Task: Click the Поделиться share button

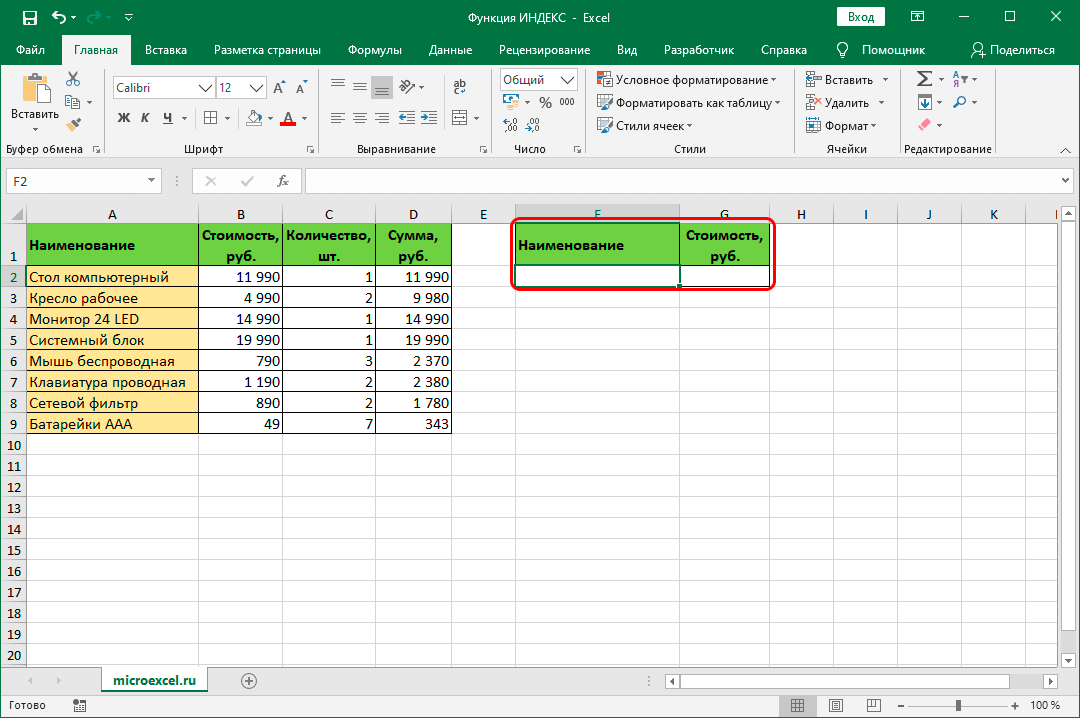Action: (1012, 50)
